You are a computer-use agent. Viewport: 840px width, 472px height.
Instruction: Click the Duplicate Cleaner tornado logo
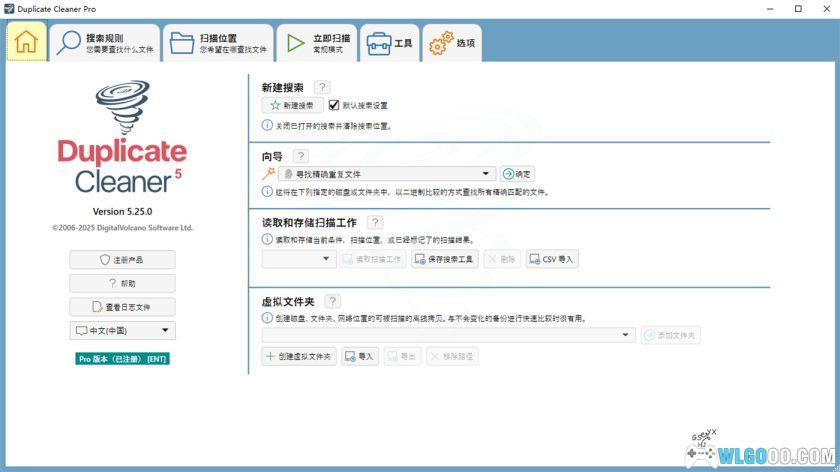[123, 107]
